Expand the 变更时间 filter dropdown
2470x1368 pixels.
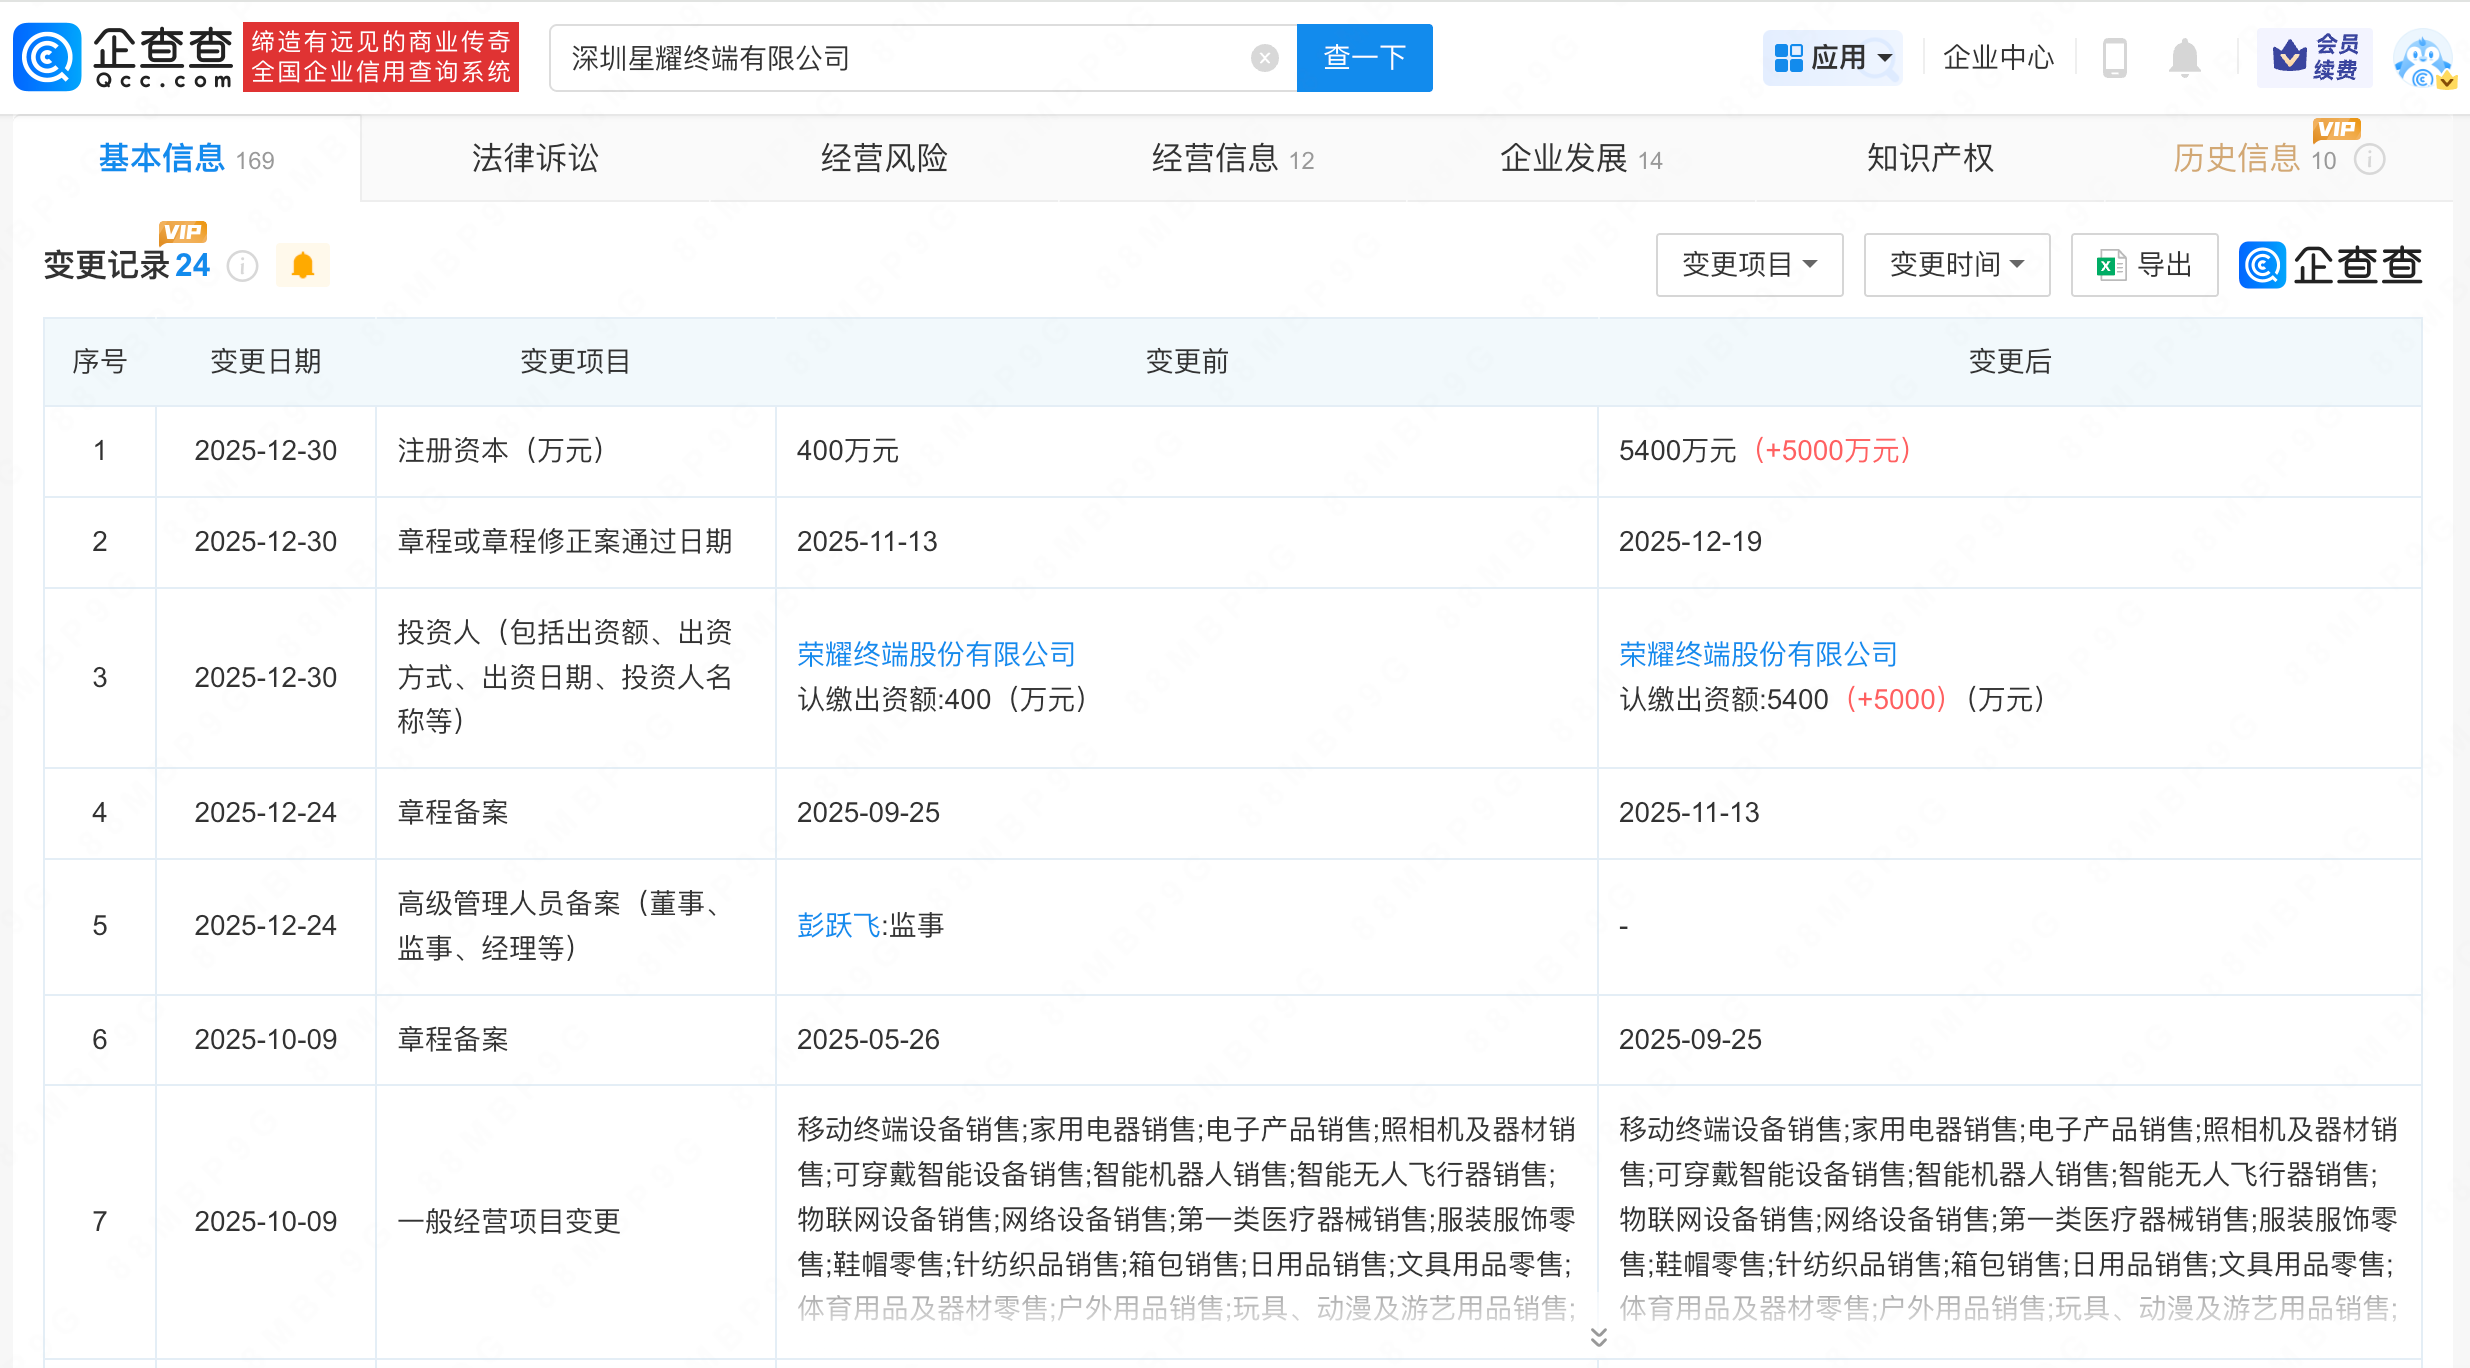pyautogui.click(x=1956, y=265)
